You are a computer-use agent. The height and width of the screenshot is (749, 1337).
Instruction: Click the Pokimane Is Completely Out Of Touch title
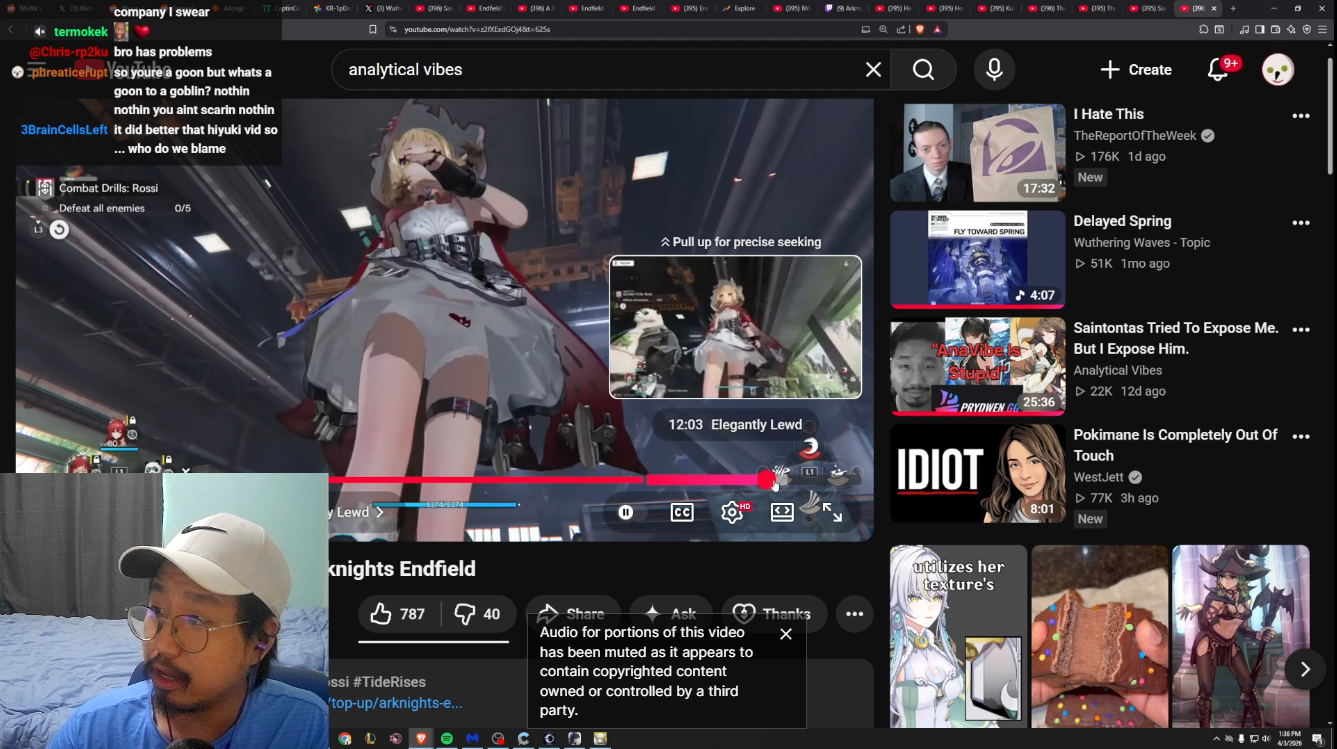pos(1175,445)
